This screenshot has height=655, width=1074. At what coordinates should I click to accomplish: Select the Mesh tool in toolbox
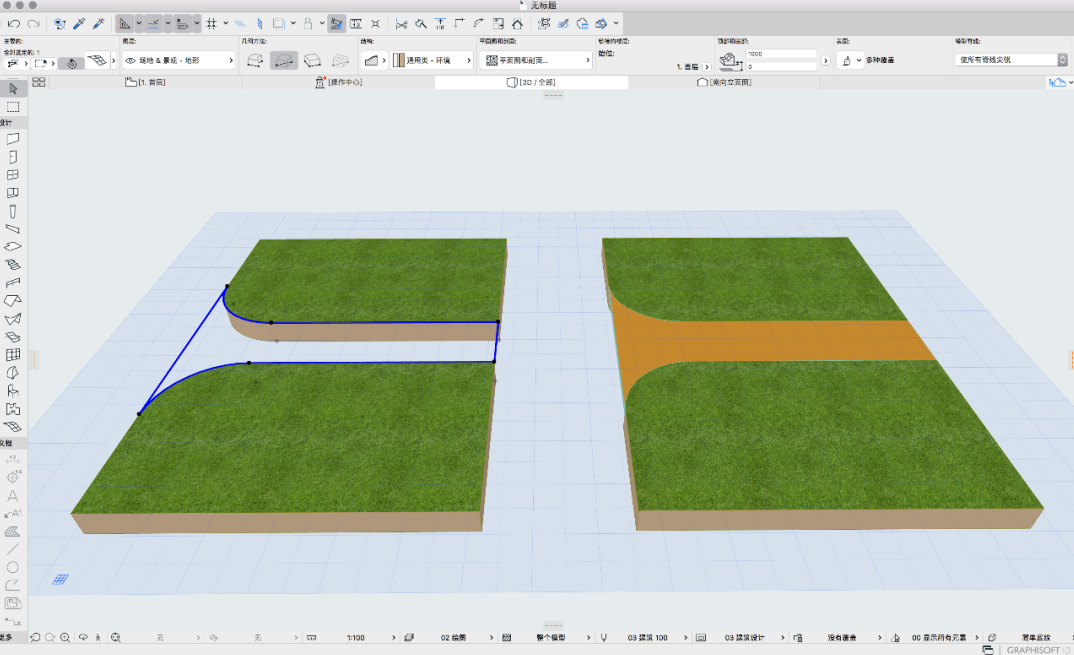pyautogui.click(x=13, y=427)
